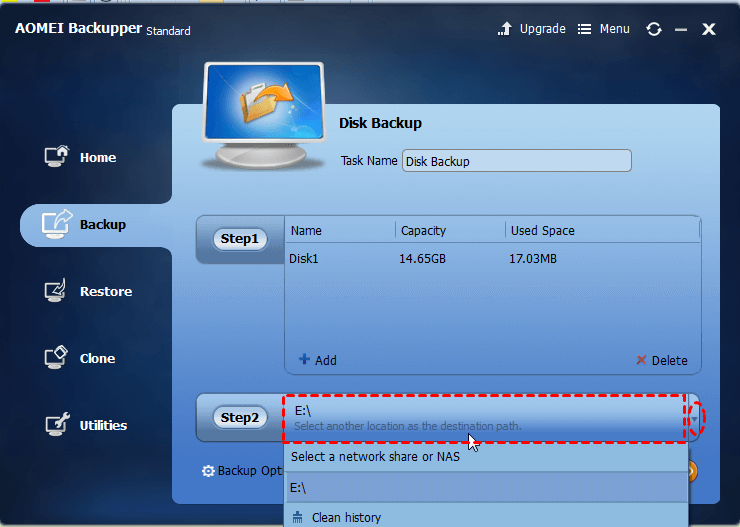The width and height of the screenshot is (740, 527).
Task: Close the AOMEI Backupper window
Action: [x=708, y=29]
